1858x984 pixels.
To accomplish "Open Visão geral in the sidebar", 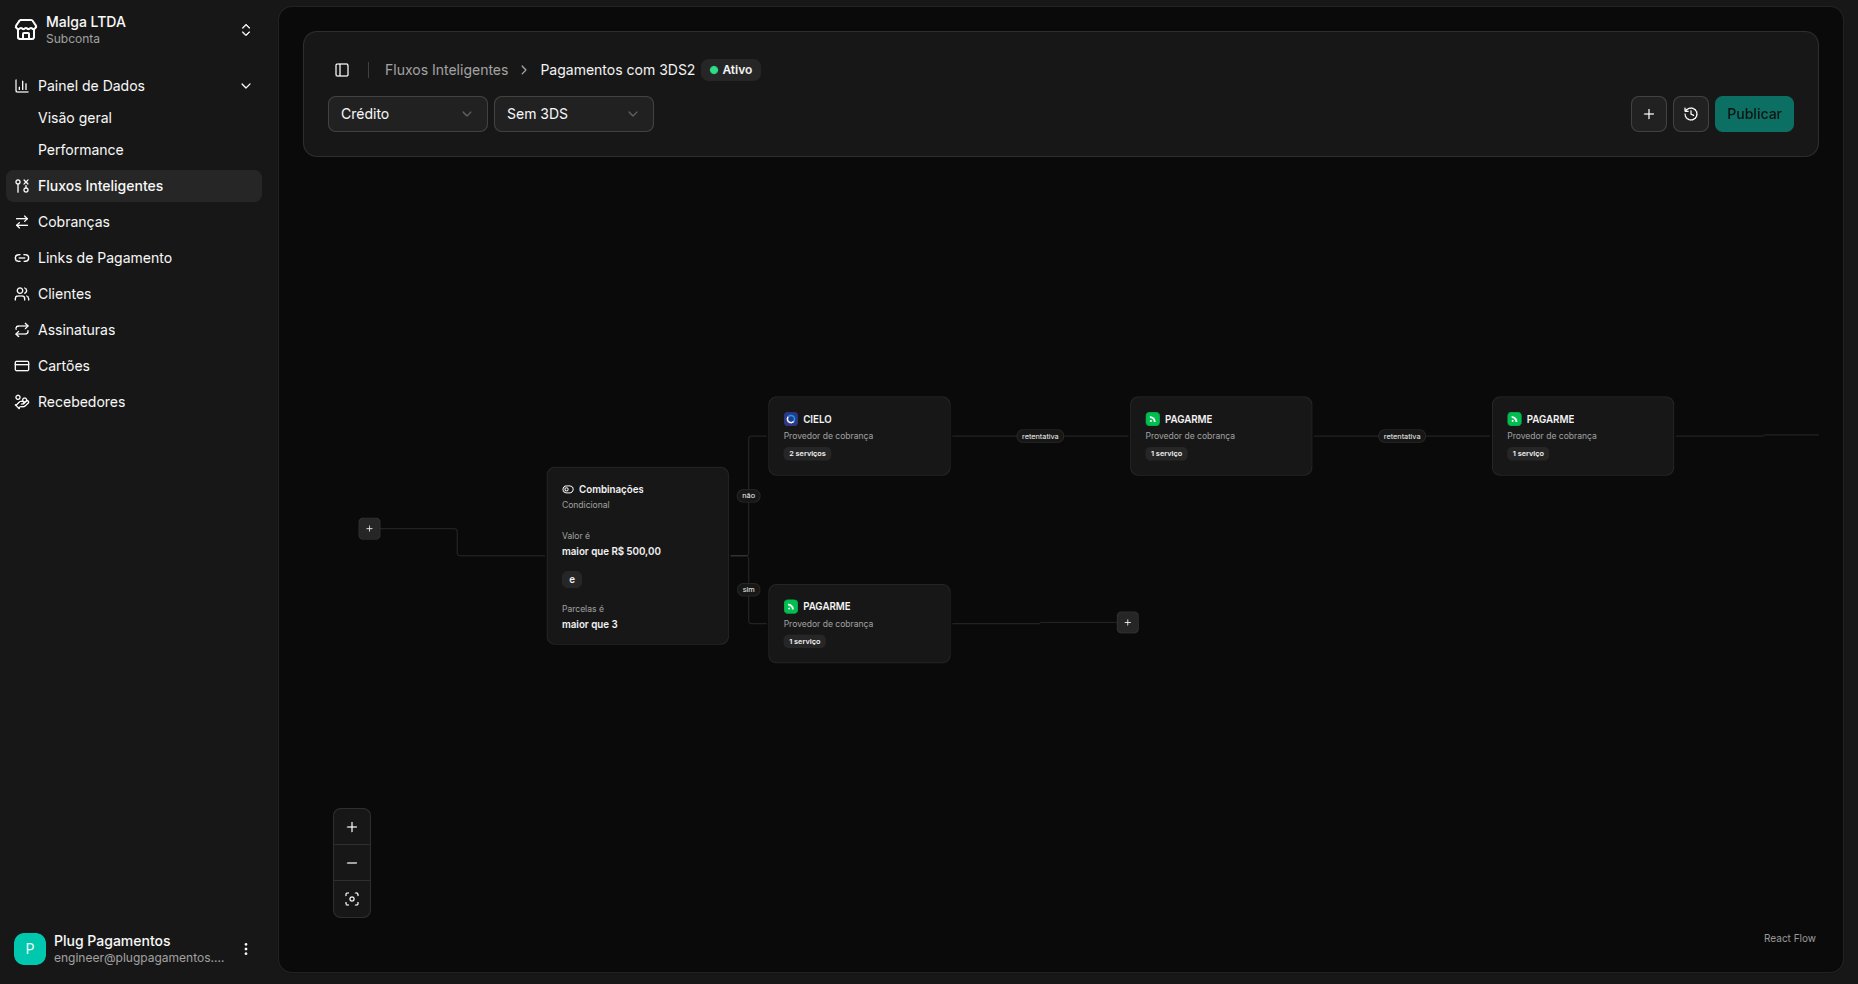I will click(x=75, y=118).
